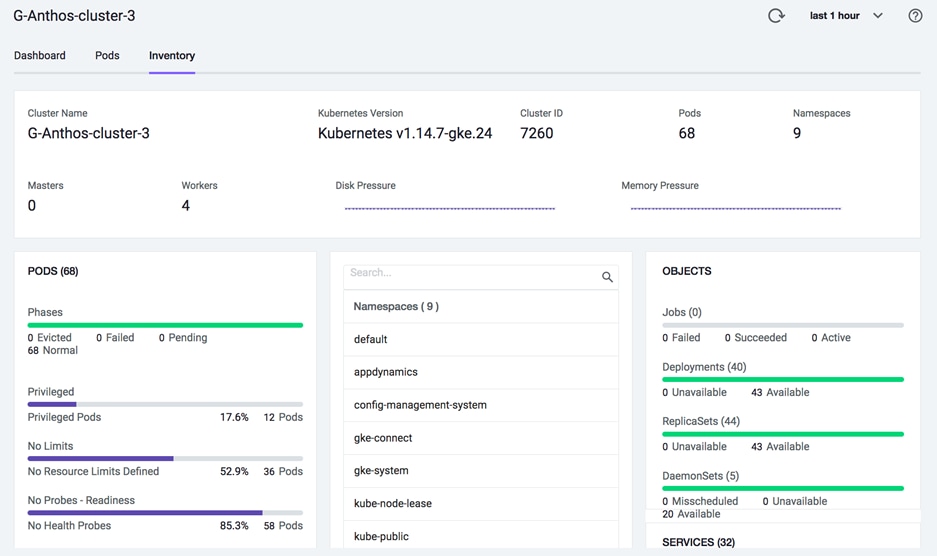
Task: Select the gke-system namespace
Action: pos(480,471)
